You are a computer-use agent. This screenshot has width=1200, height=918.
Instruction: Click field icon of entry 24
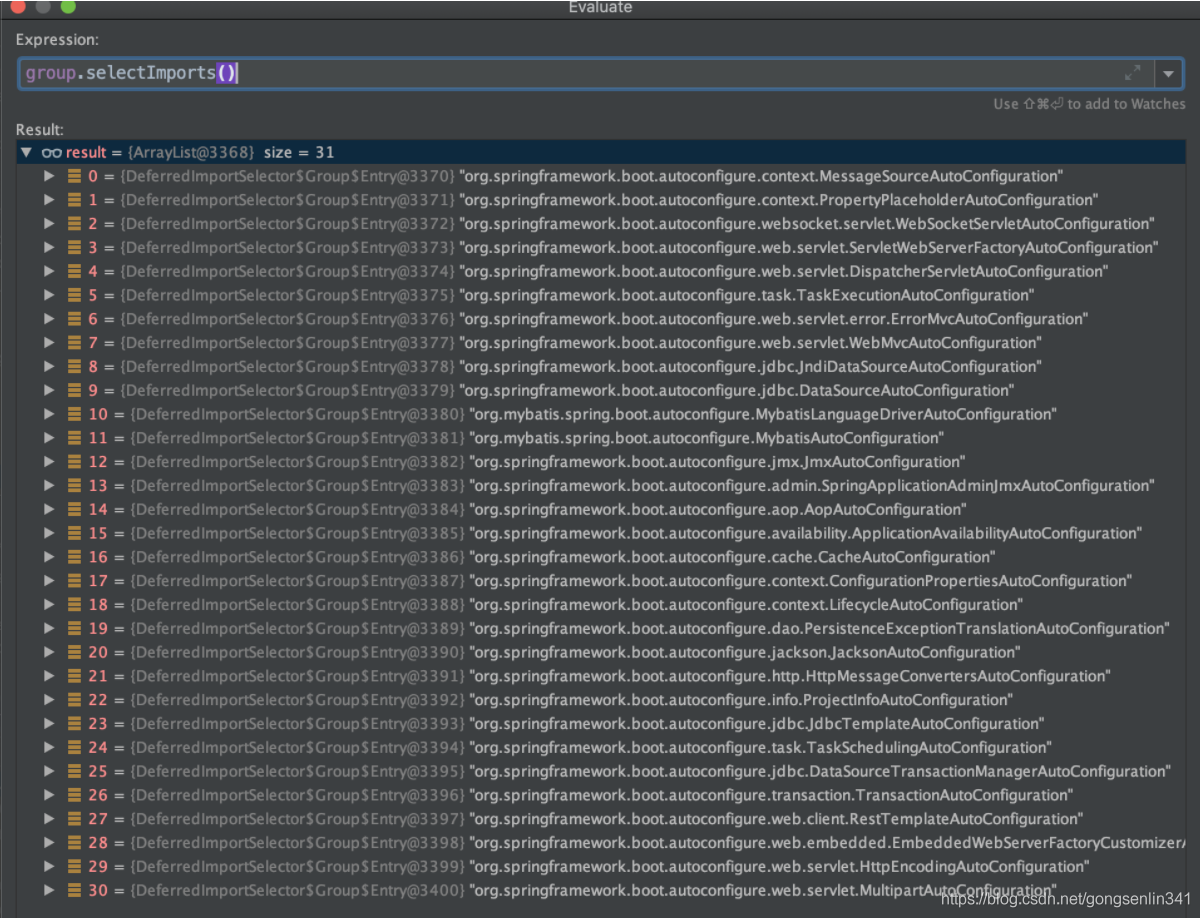coord(74,748)
